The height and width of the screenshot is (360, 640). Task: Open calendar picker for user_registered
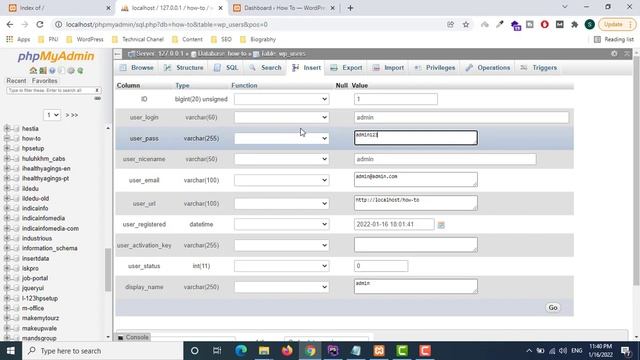(x=441, y=225)
